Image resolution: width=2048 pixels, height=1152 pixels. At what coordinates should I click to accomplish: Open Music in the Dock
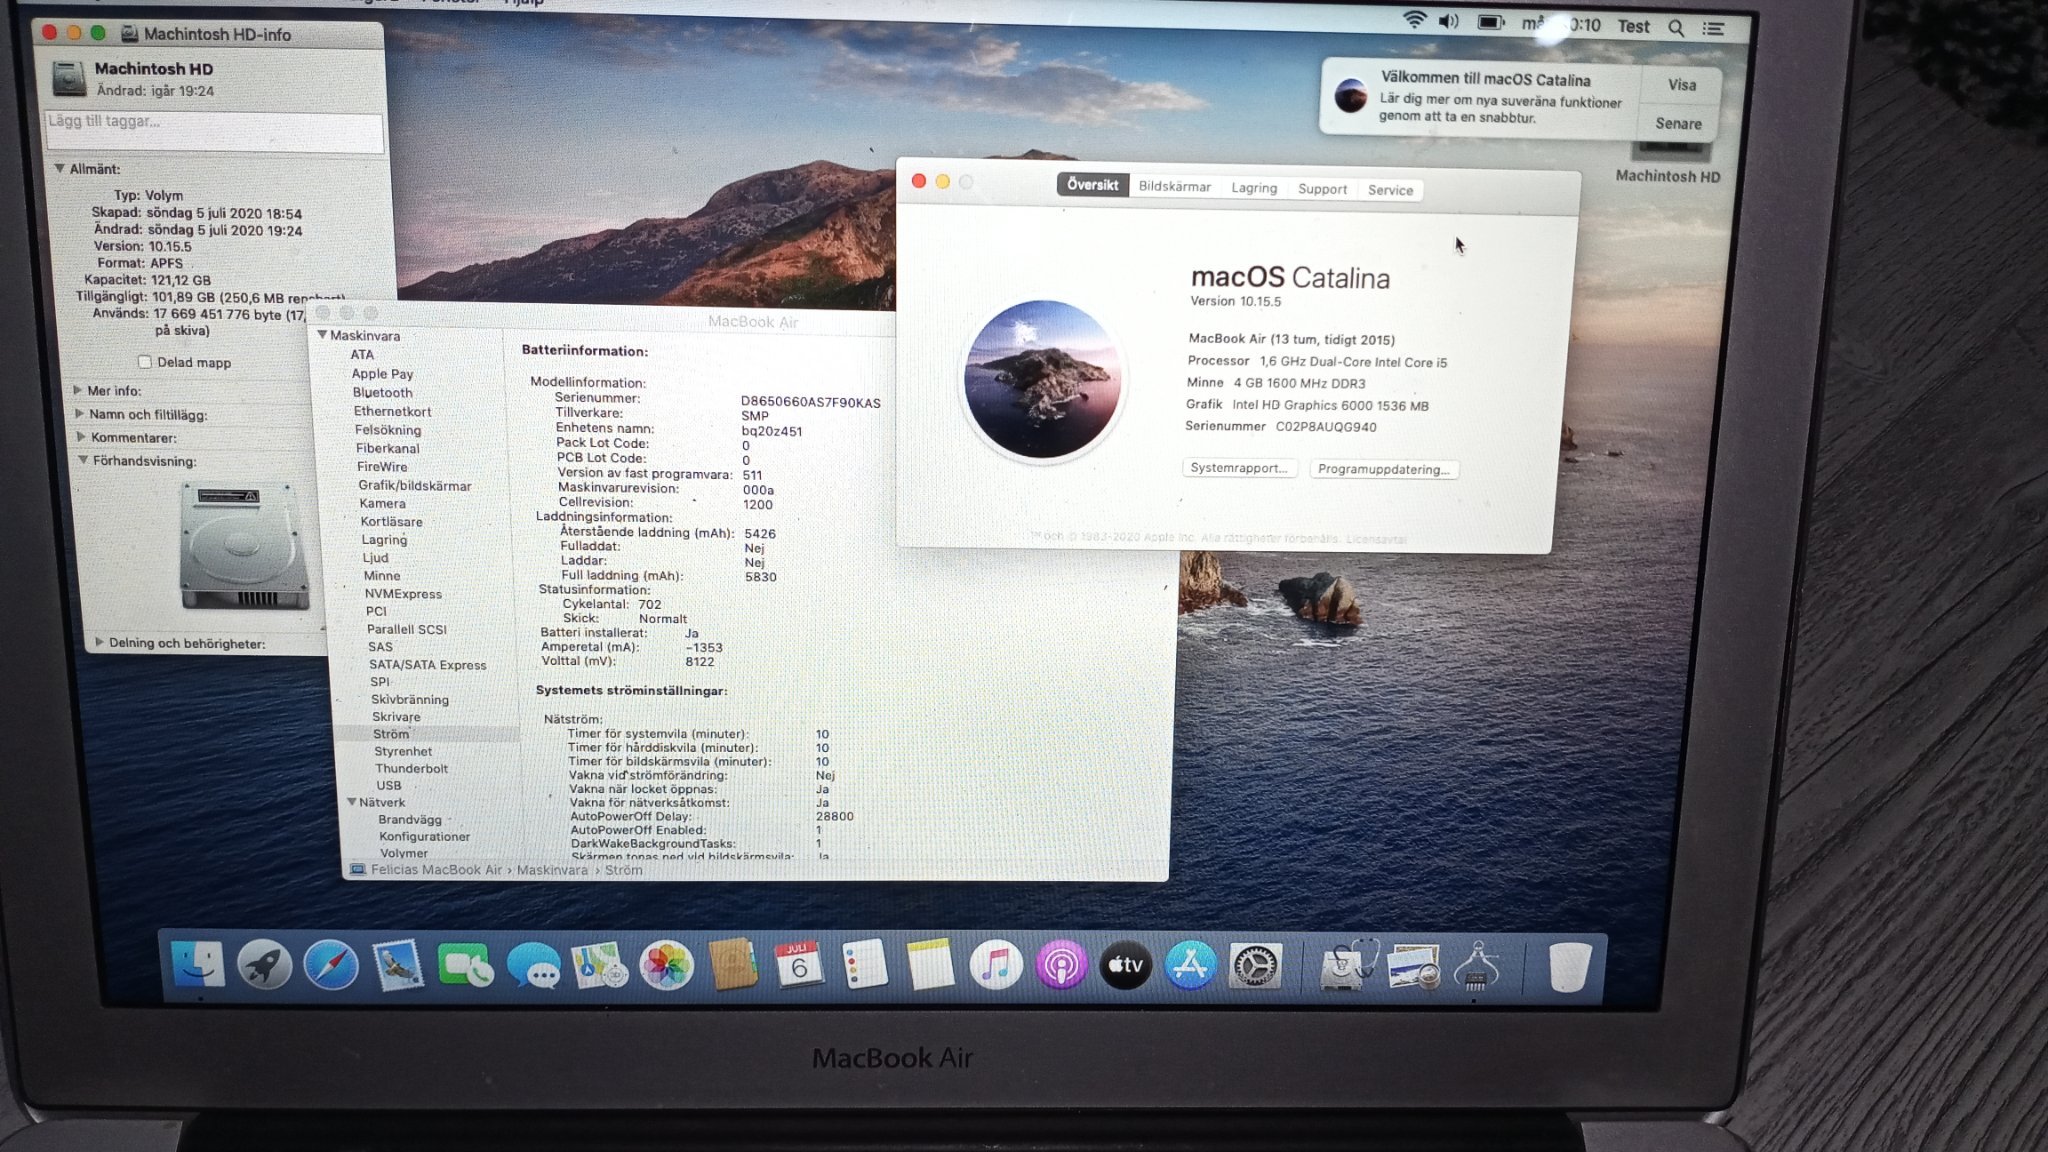coord(996,966)
